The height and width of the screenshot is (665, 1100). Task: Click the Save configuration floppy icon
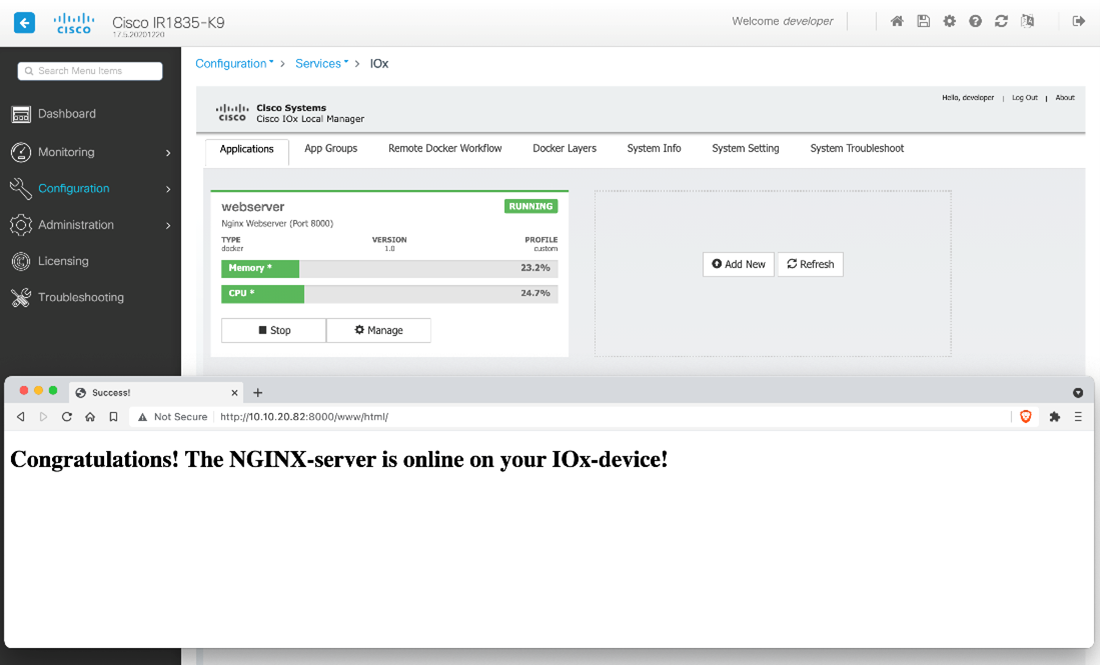[x=923, y=21]
